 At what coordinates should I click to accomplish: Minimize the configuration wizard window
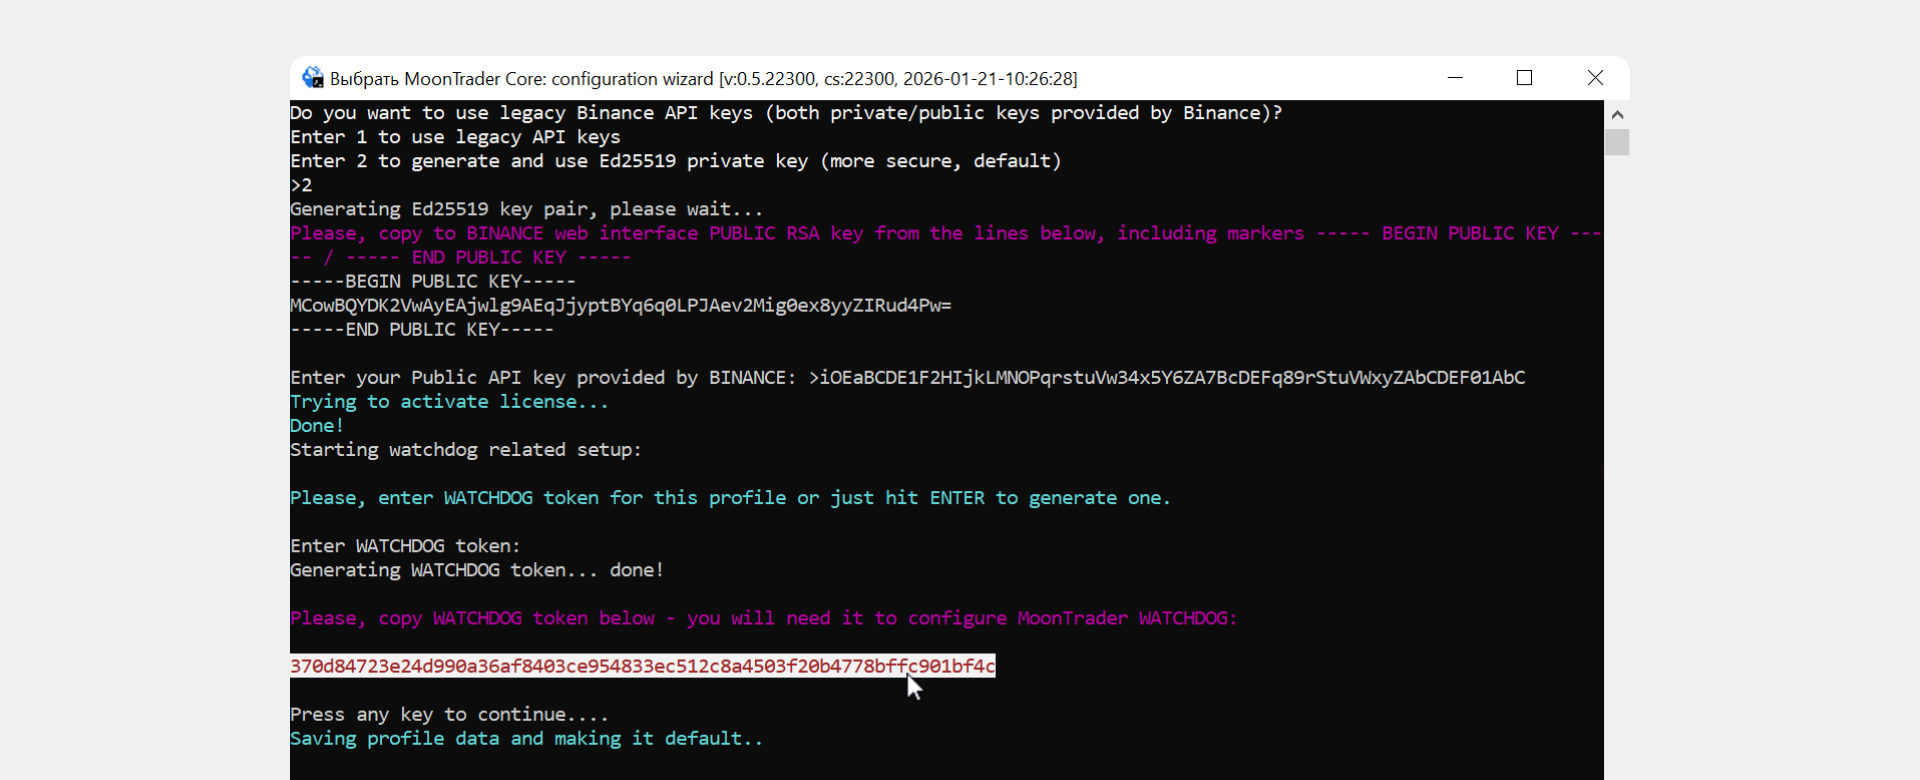(1455, 78)
